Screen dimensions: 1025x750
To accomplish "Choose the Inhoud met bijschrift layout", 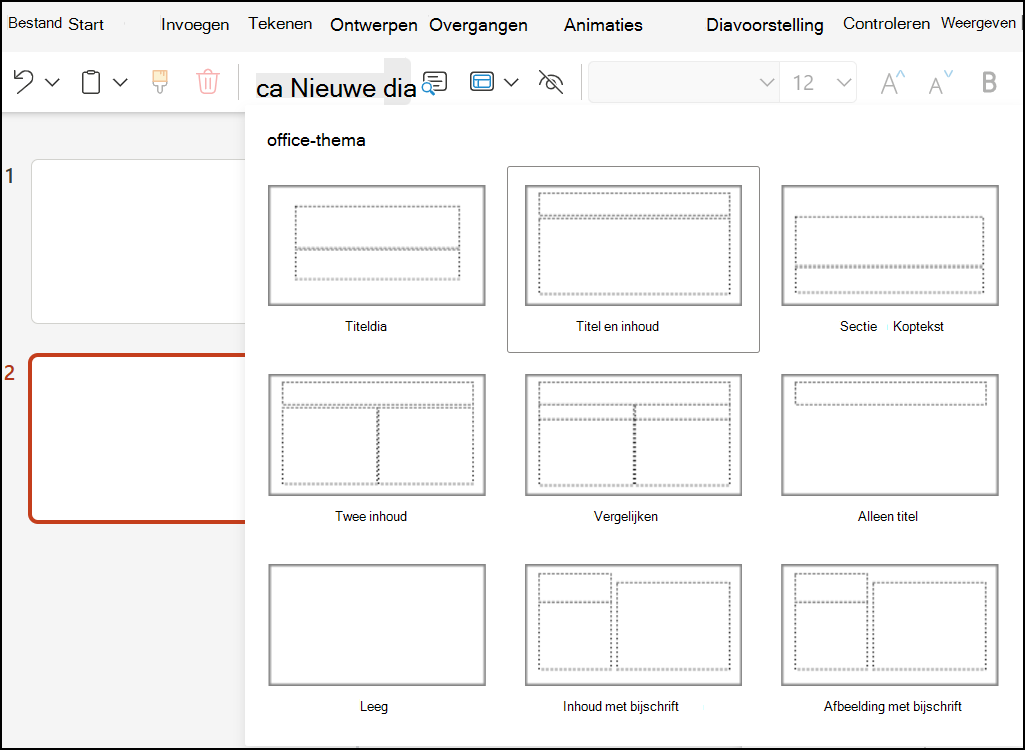I will tap(633, 625).
